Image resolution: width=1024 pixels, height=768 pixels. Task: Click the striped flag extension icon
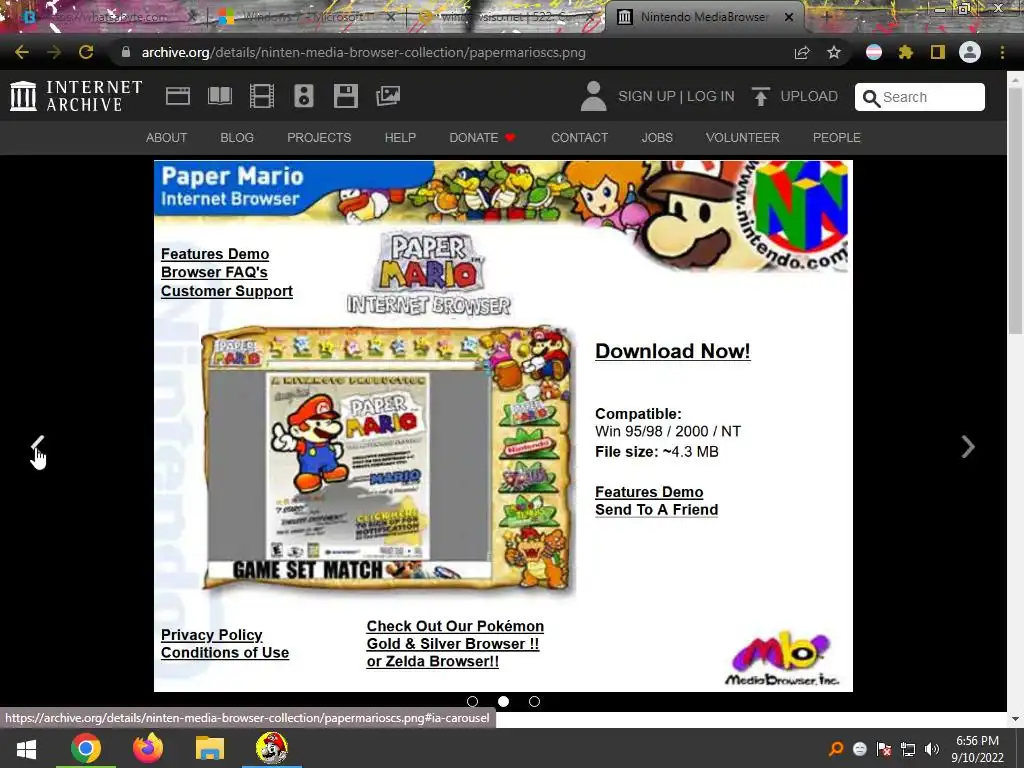coord(874,52)
